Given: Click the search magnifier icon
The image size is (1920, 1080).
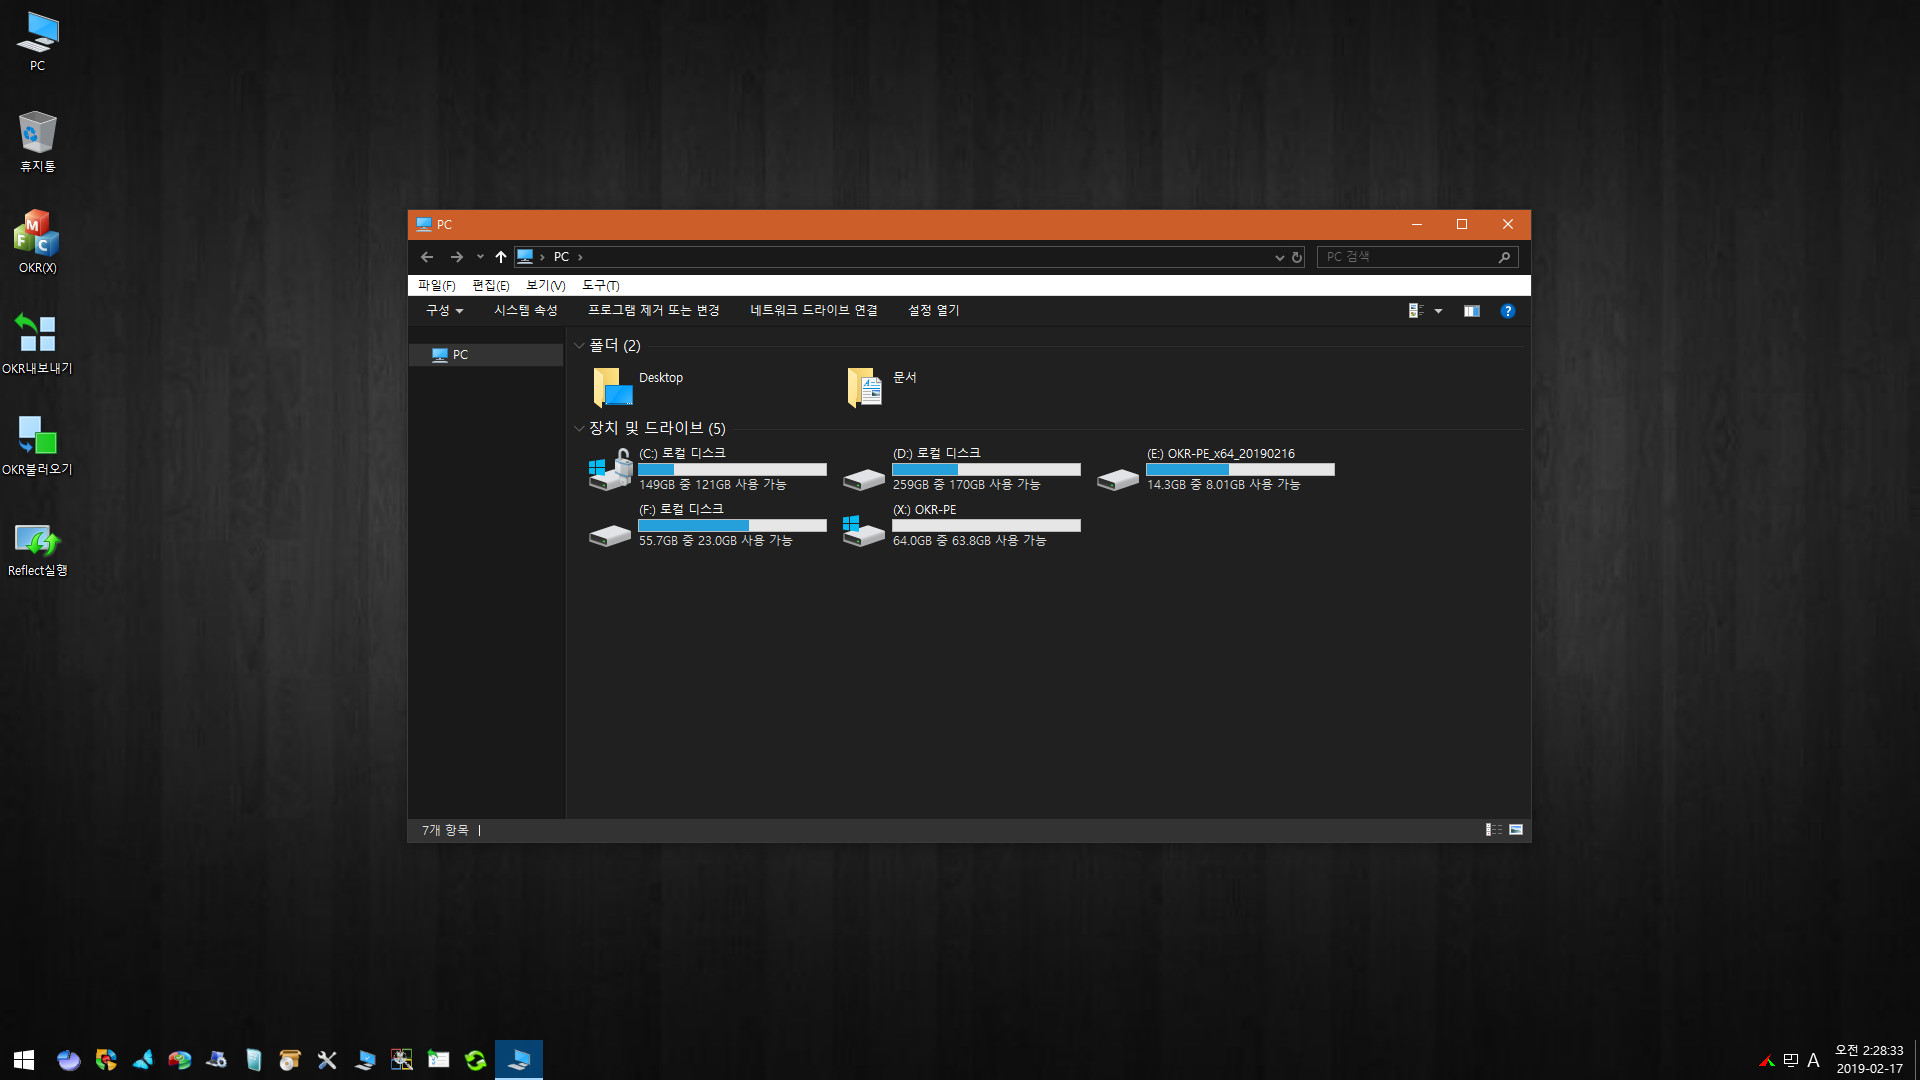Looking at the screenshot, I should point(1504,257).
